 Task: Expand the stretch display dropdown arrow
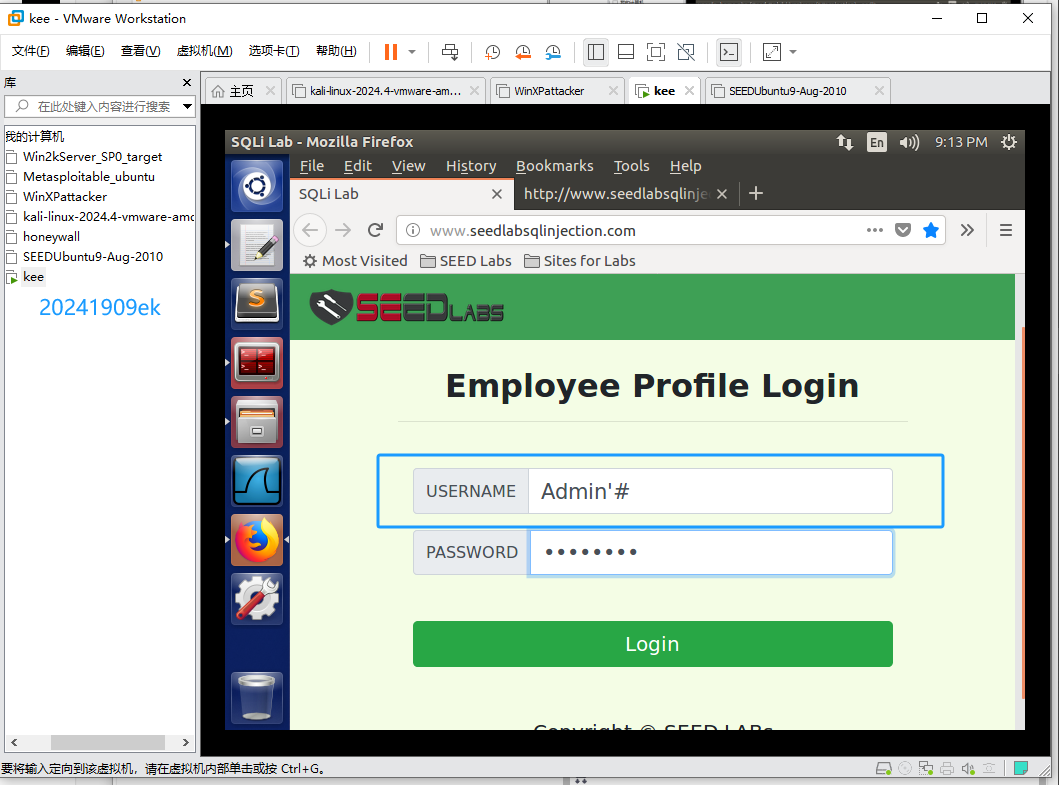point(793,52)
